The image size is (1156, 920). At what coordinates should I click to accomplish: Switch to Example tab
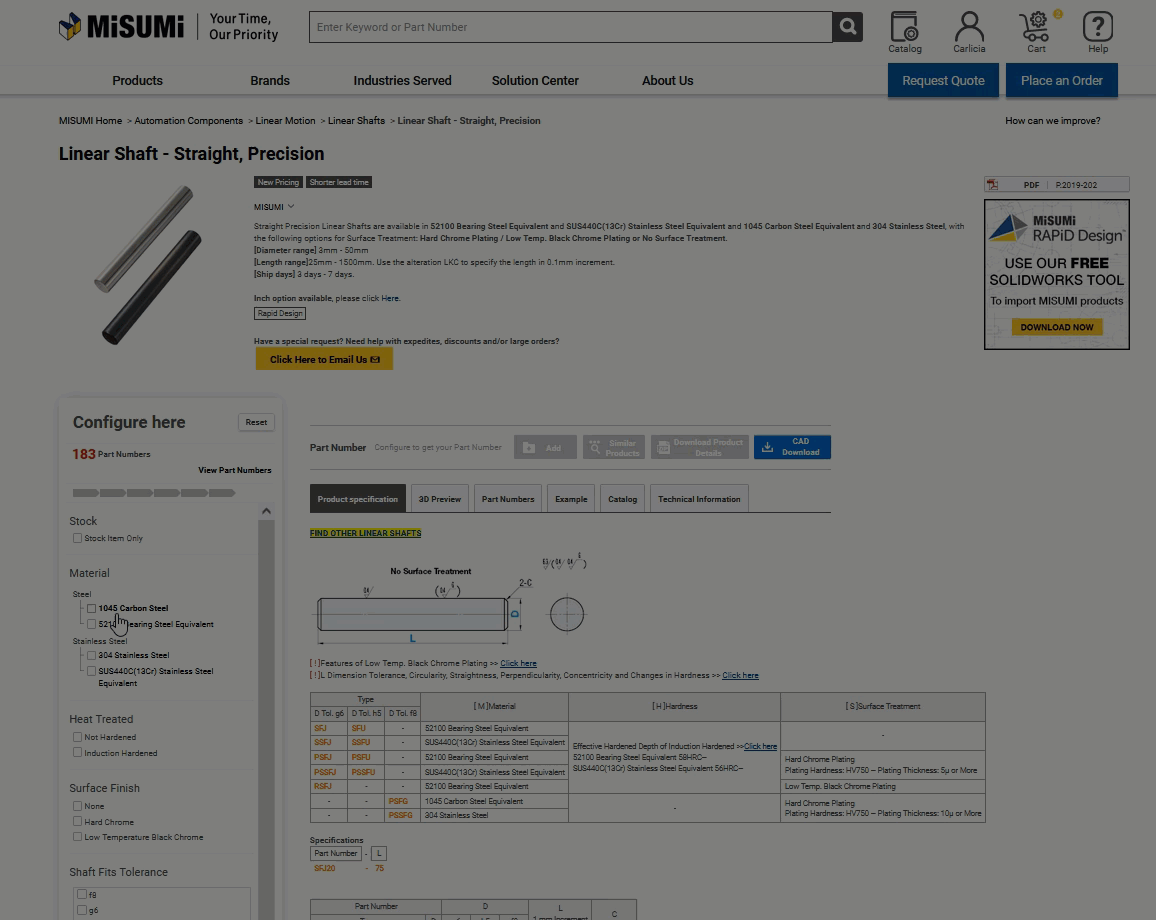pos(571,499)
